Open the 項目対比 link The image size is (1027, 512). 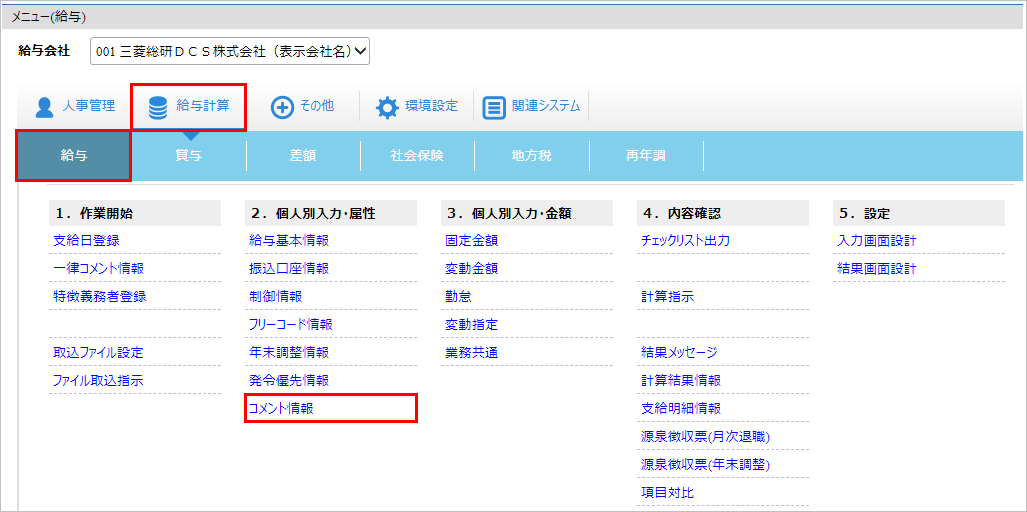click(667, 492)
